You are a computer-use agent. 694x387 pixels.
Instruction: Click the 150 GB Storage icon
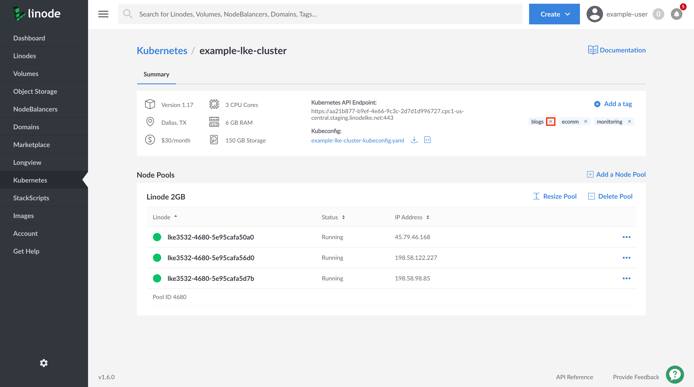point(214,140)
